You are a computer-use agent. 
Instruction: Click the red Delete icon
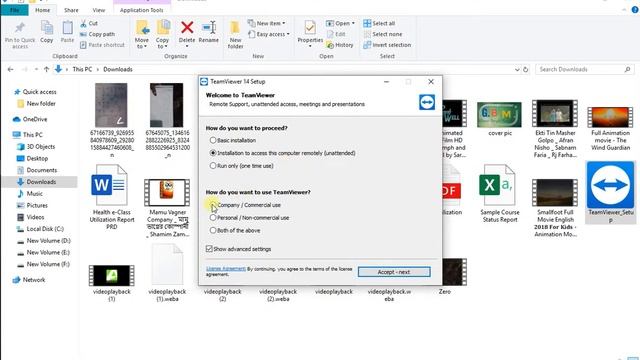[x=187, y=28]
